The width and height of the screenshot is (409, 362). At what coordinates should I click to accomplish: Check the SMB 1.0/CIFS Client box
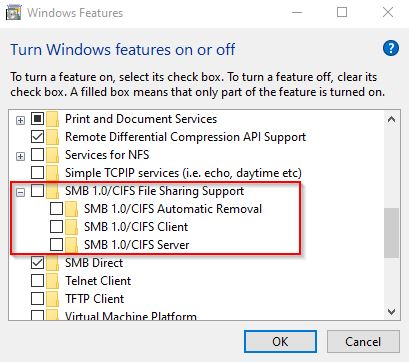tap(56, 227)
